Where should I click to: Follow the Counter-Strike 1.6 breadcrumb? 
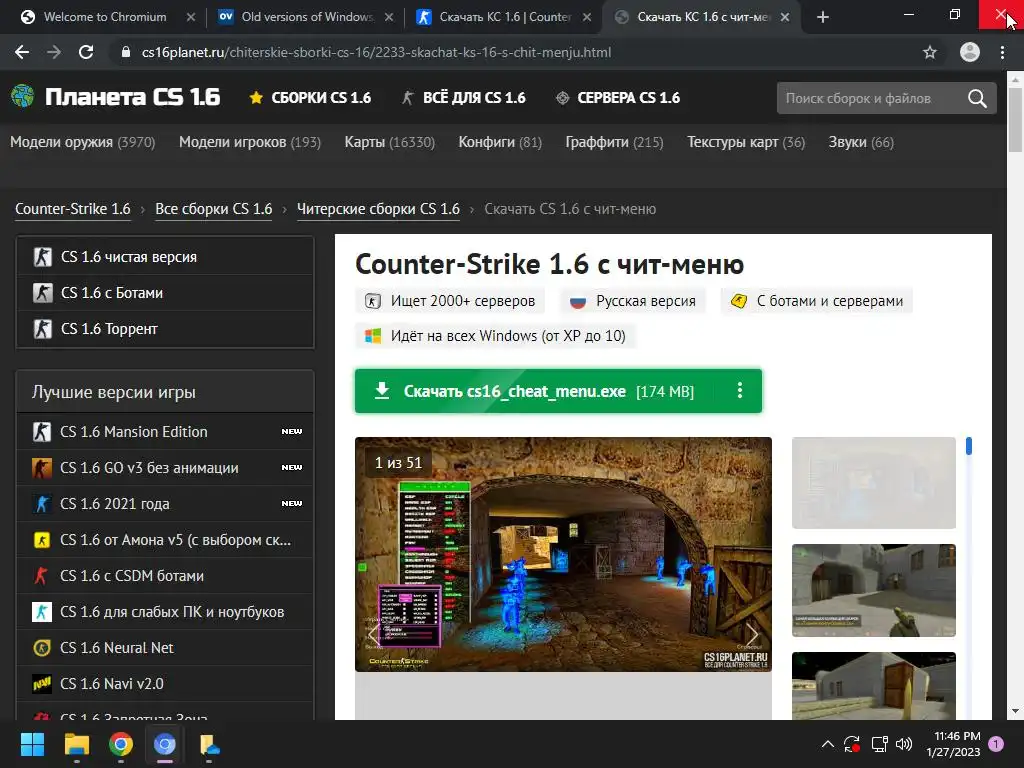[72, 209]
